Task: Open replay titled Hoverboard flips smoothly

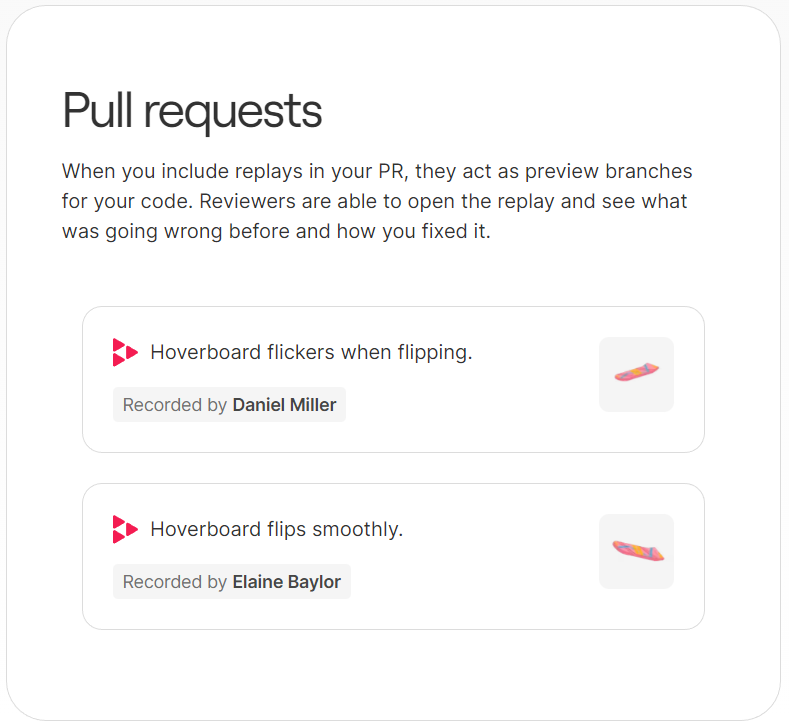Action: coord(277,529)
